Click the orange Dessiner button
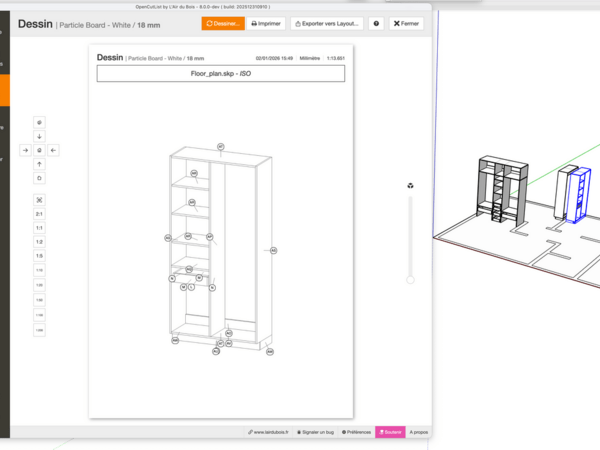The height and width of the screenshot is (450, 600). pyautogui.click(x=222, y=23)
